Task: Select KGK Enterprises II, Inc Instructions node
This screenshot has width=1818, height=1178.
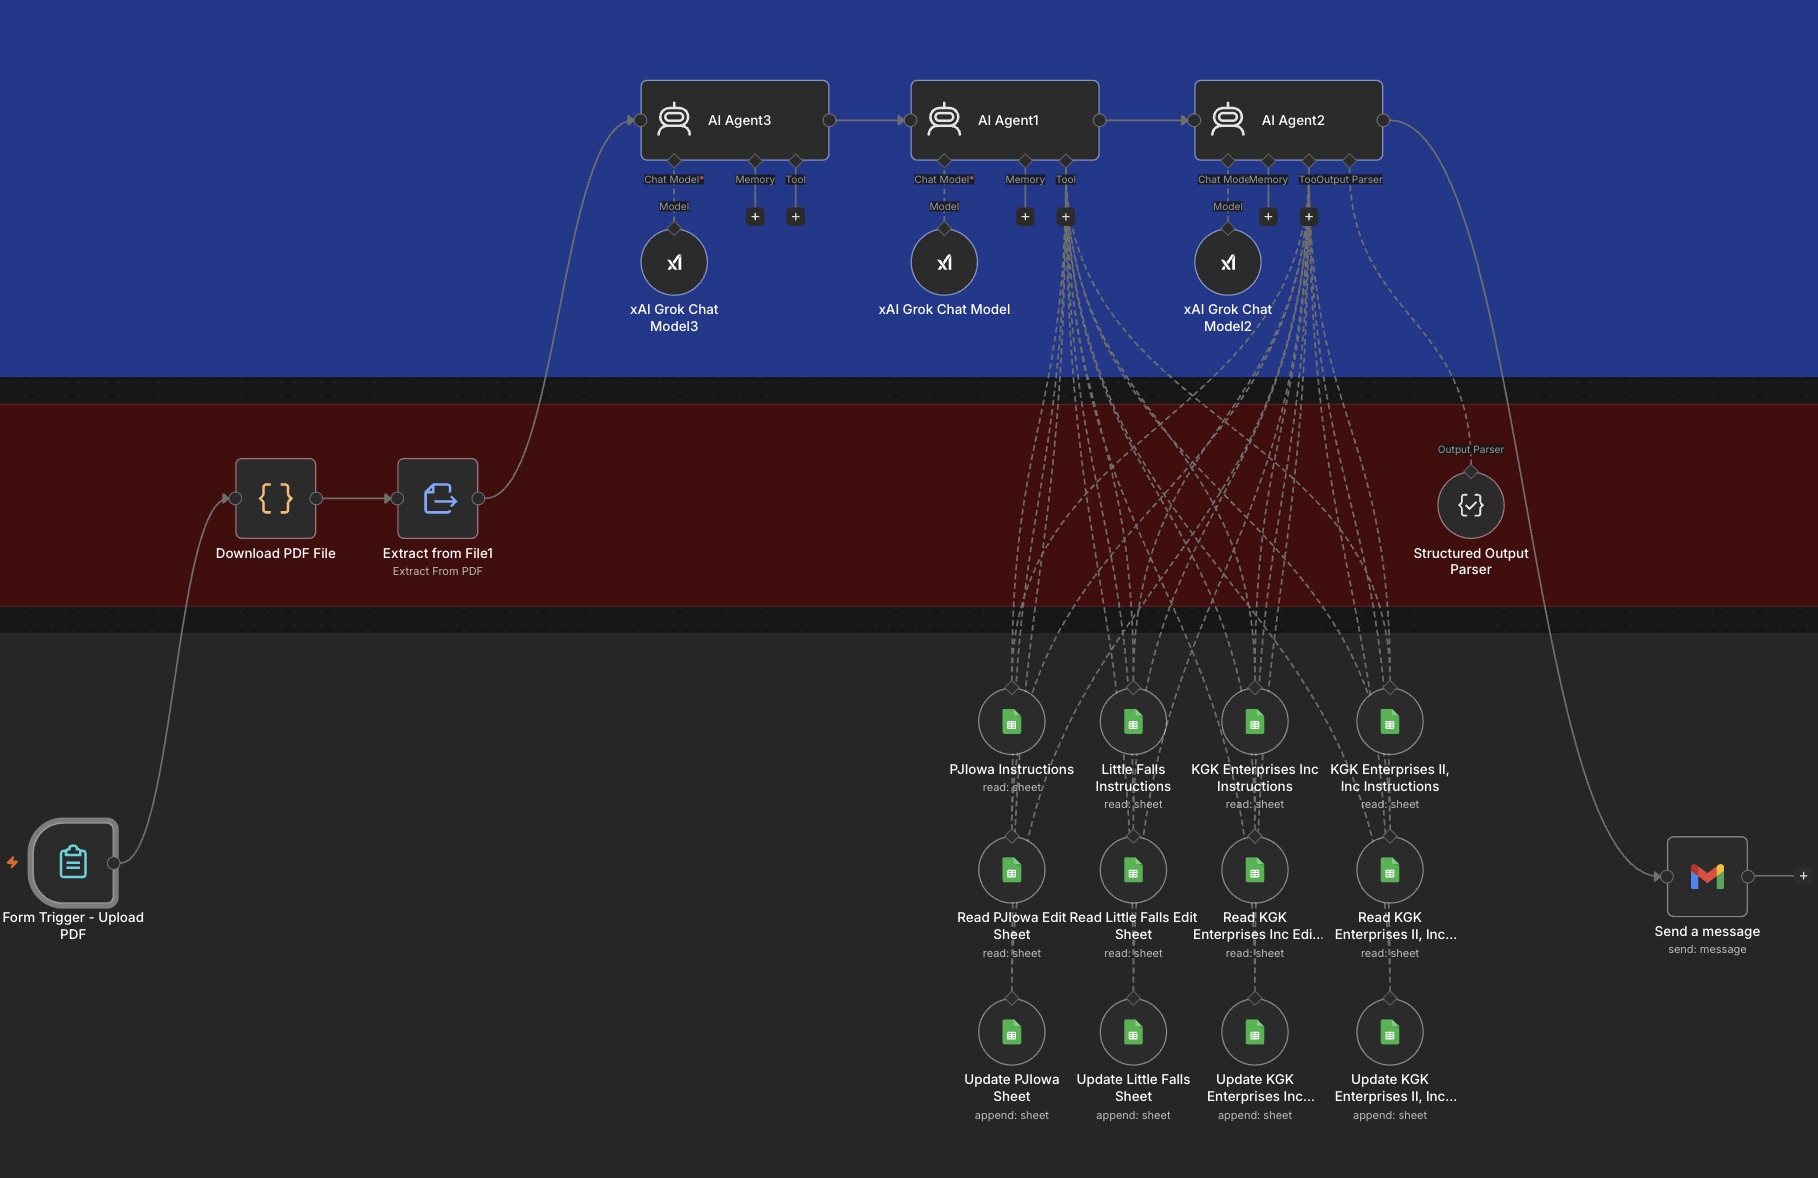Action: click(x=1390, y=721)
